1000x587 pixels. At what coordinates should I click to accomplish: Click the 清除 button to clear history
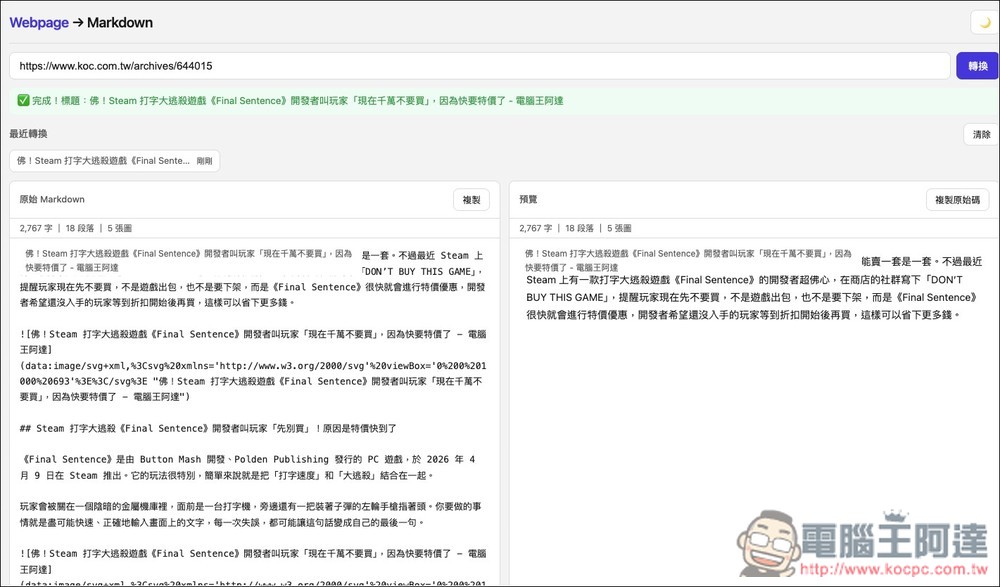[981, 135]
